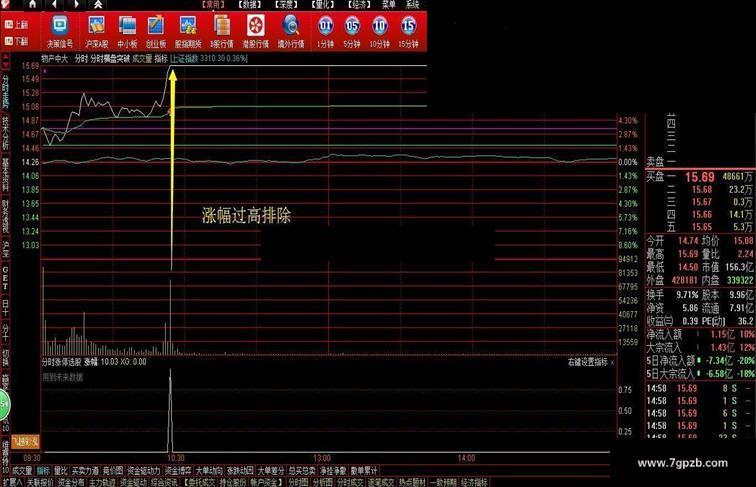
Task: Open the 沪深A股 market icon
Action: [x=96, y=32]
